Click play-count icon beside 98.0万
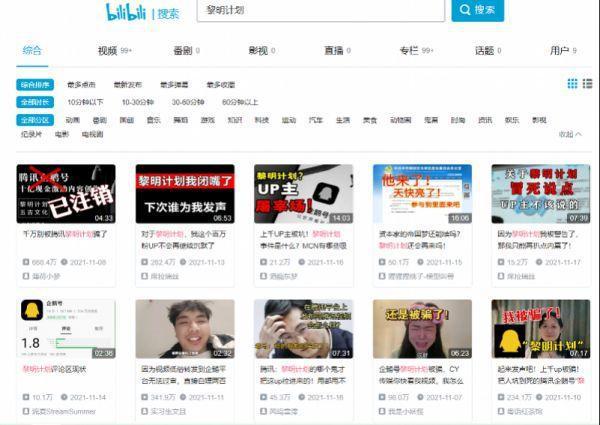Image resolution: width=600 pixels, height=425 pixels. tap(382, 397)
